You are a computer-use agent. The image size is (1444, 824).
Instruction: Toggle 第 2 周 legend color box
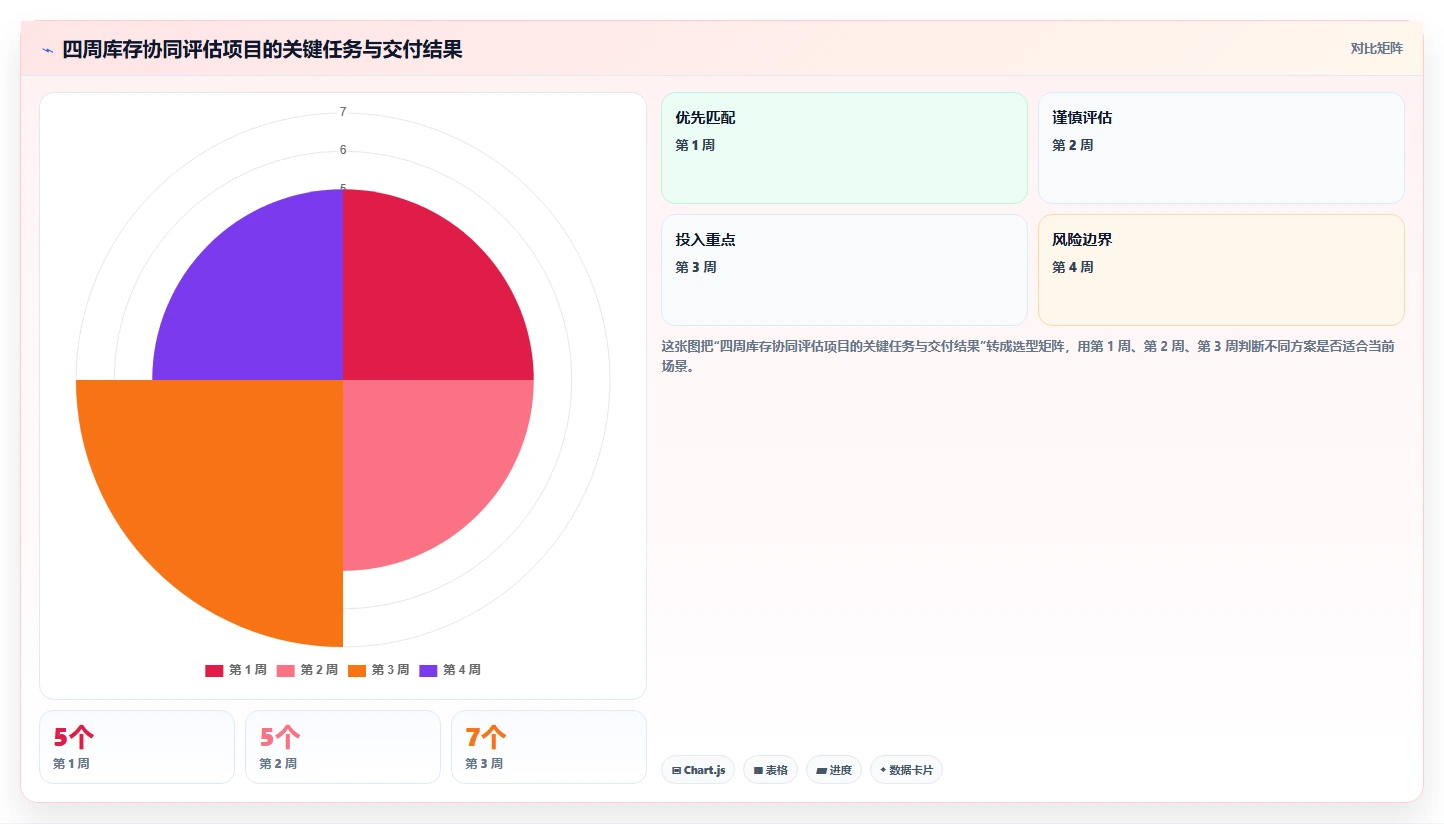[285, 670]
